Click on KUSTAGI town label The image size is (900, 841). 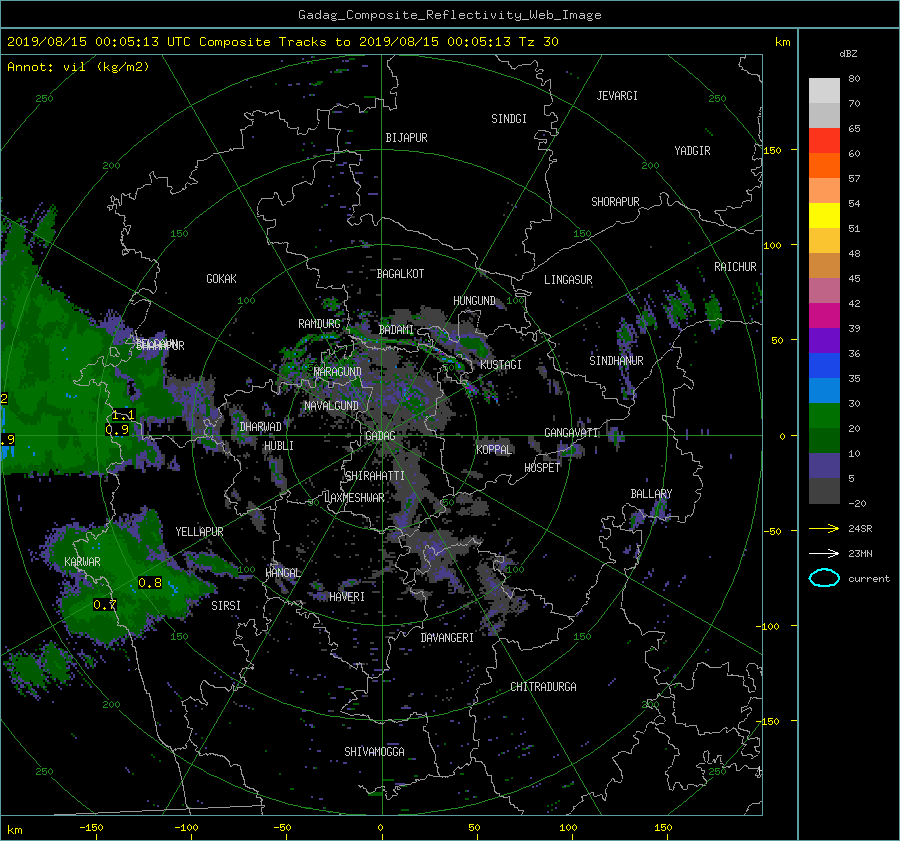[501, 365]
